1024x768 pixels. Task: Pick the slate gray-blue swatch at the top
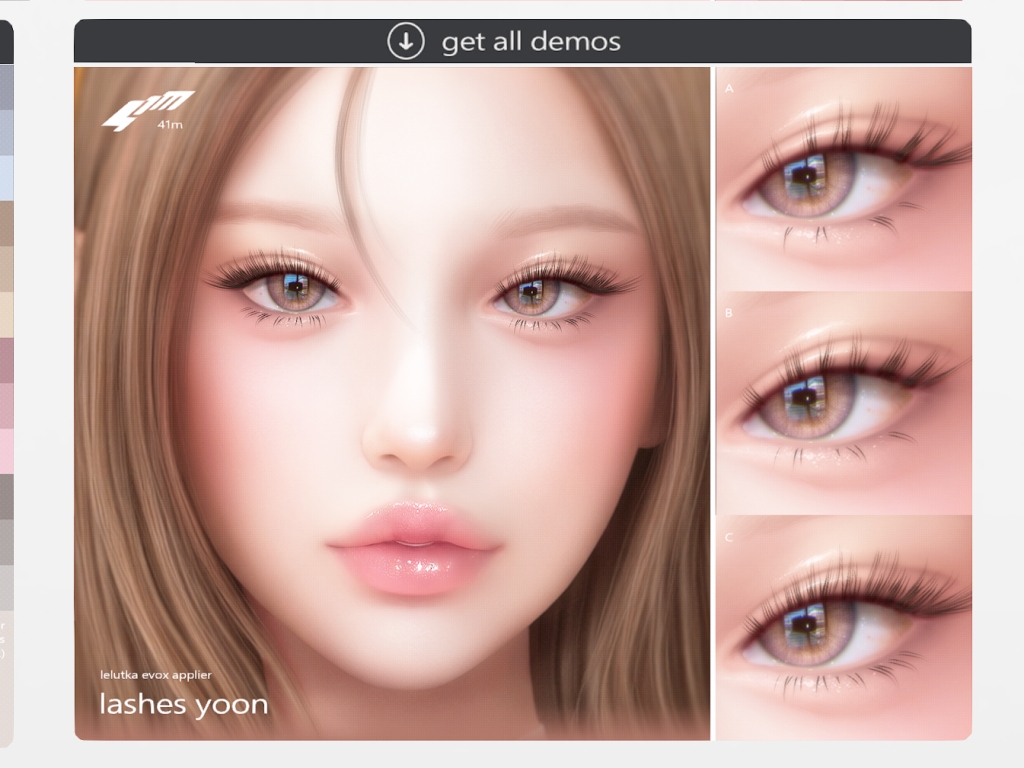click(6, 87)
